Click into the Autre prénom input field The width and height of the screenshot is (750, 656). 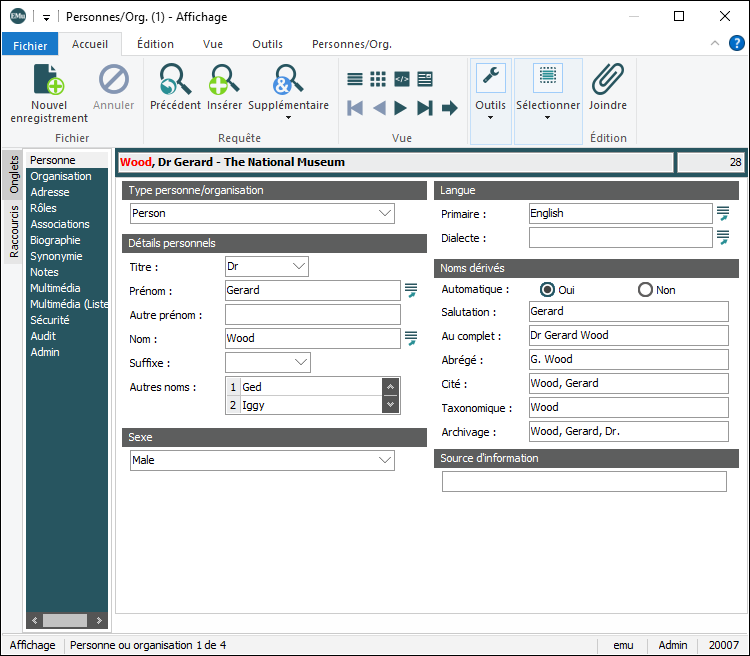click(312, 315)
